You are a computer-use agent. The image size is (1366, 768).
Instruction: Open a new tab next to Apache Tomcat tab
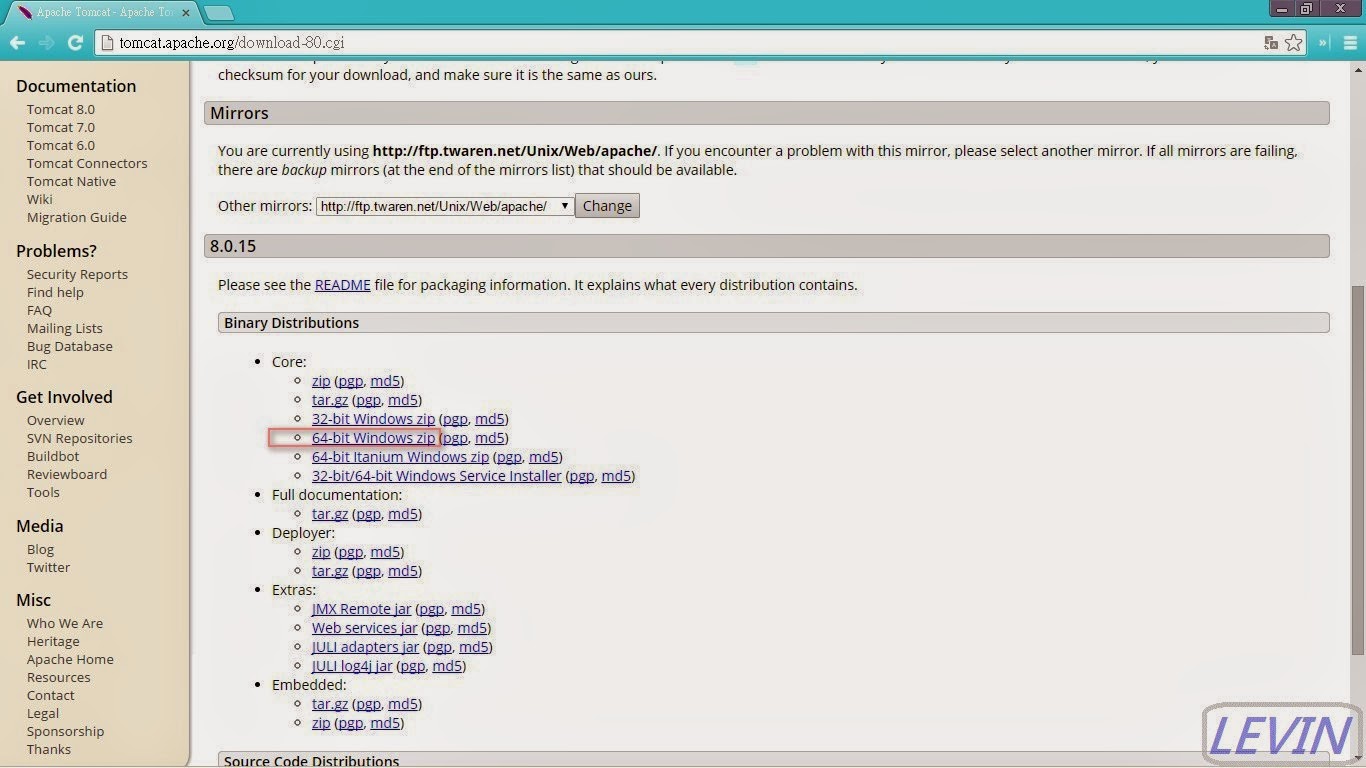218,13
